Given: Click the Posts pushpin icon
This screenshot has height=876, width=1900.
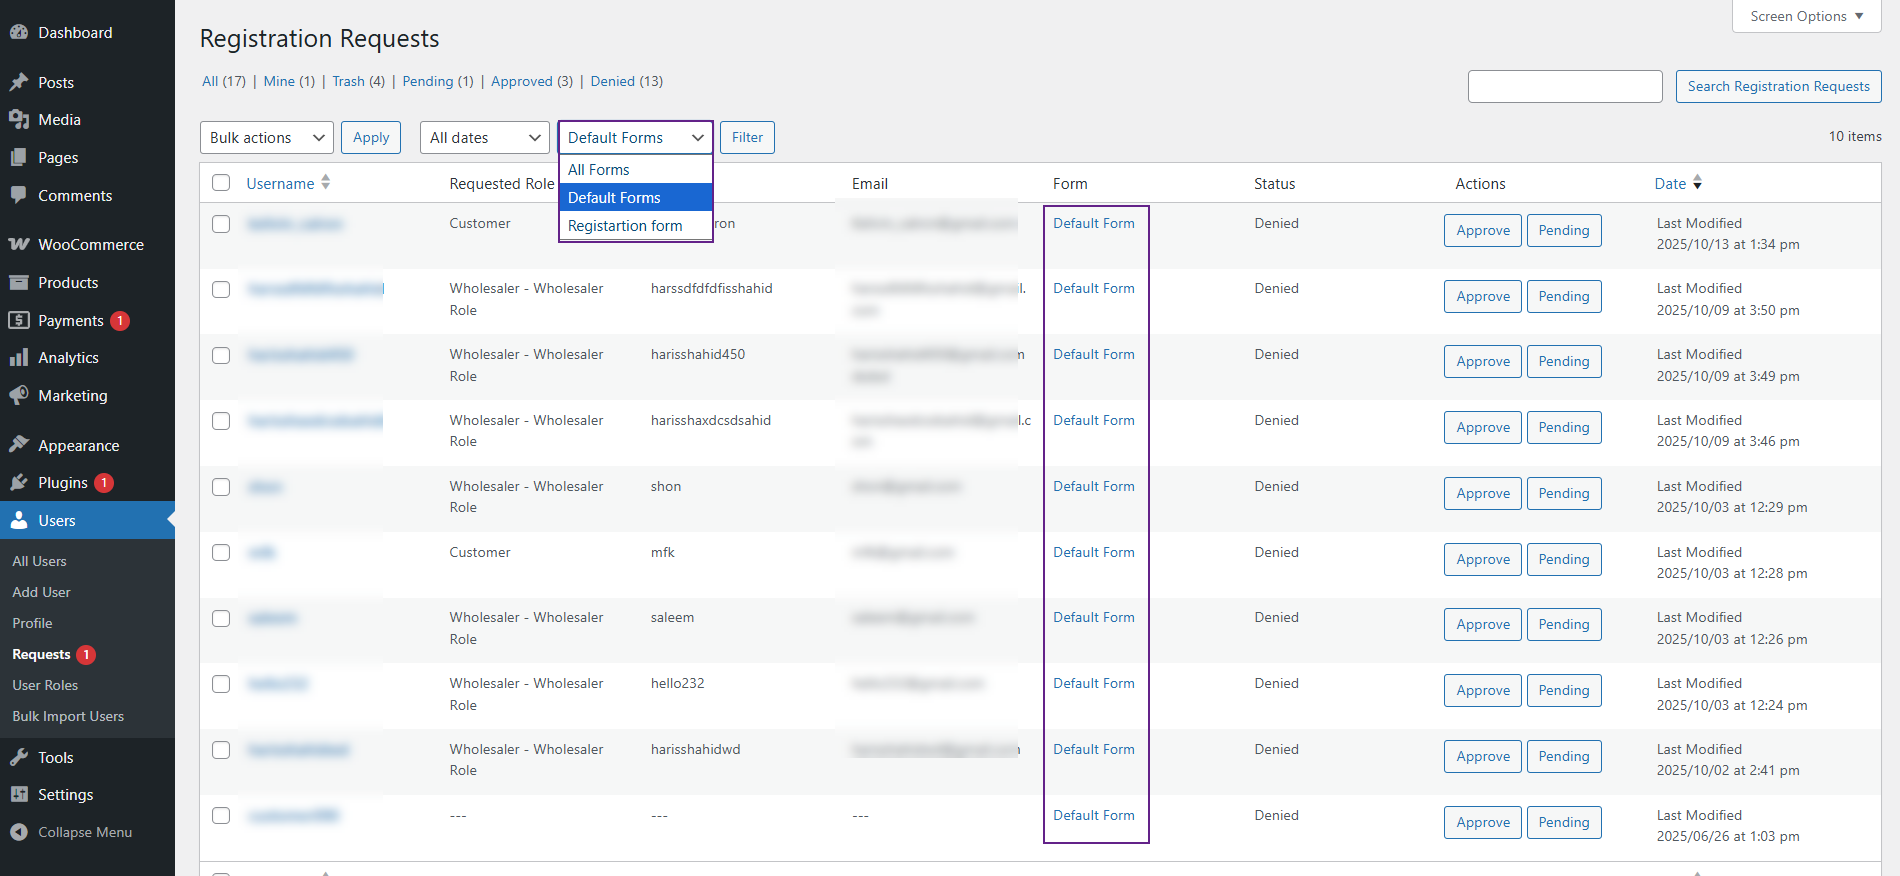Looking at the screenshot, I should coord(18,82).
